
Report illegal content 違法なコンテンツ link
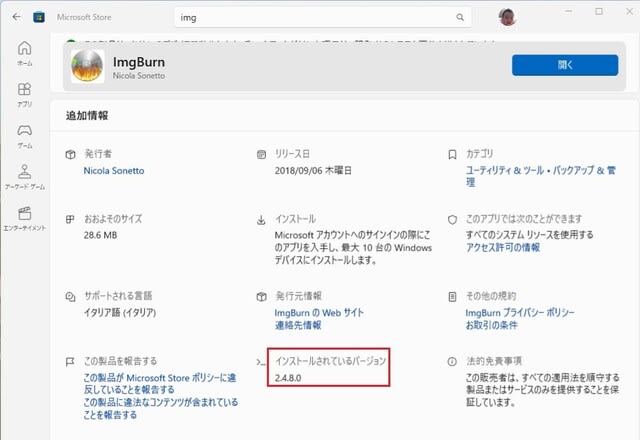161,409
